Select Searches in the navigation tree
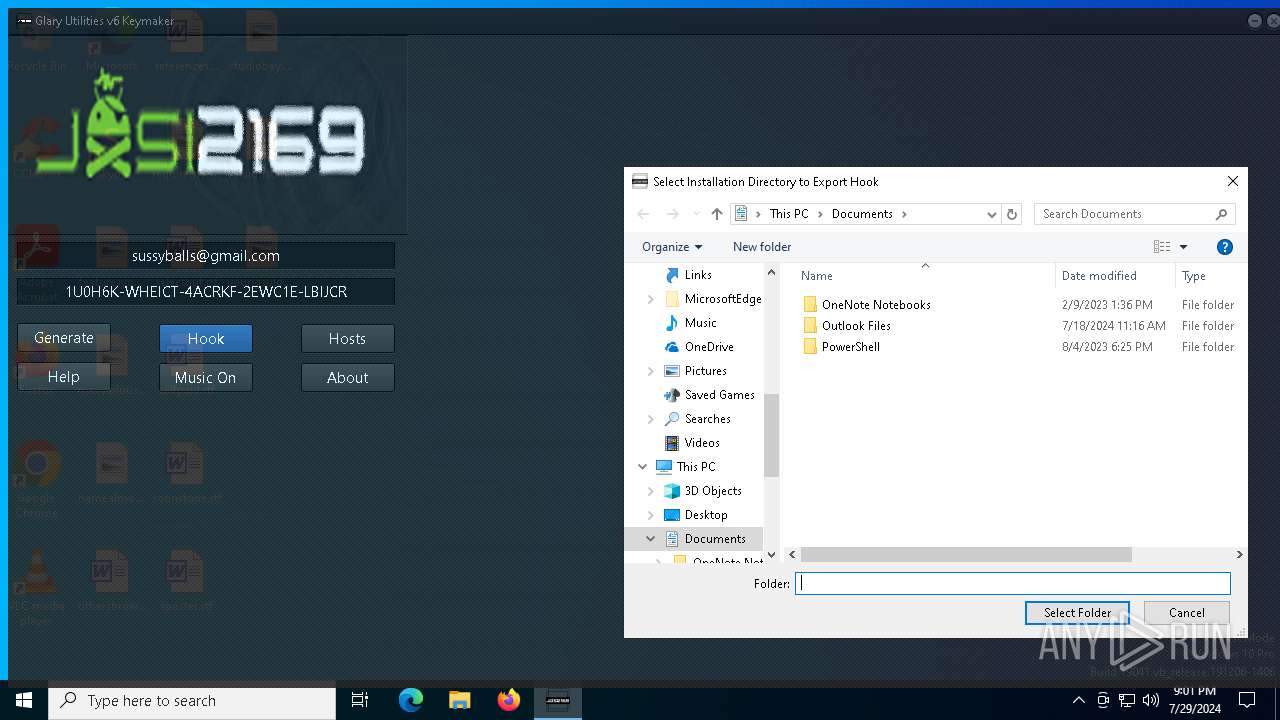1280x720 pixels. (x=707, y=419)
